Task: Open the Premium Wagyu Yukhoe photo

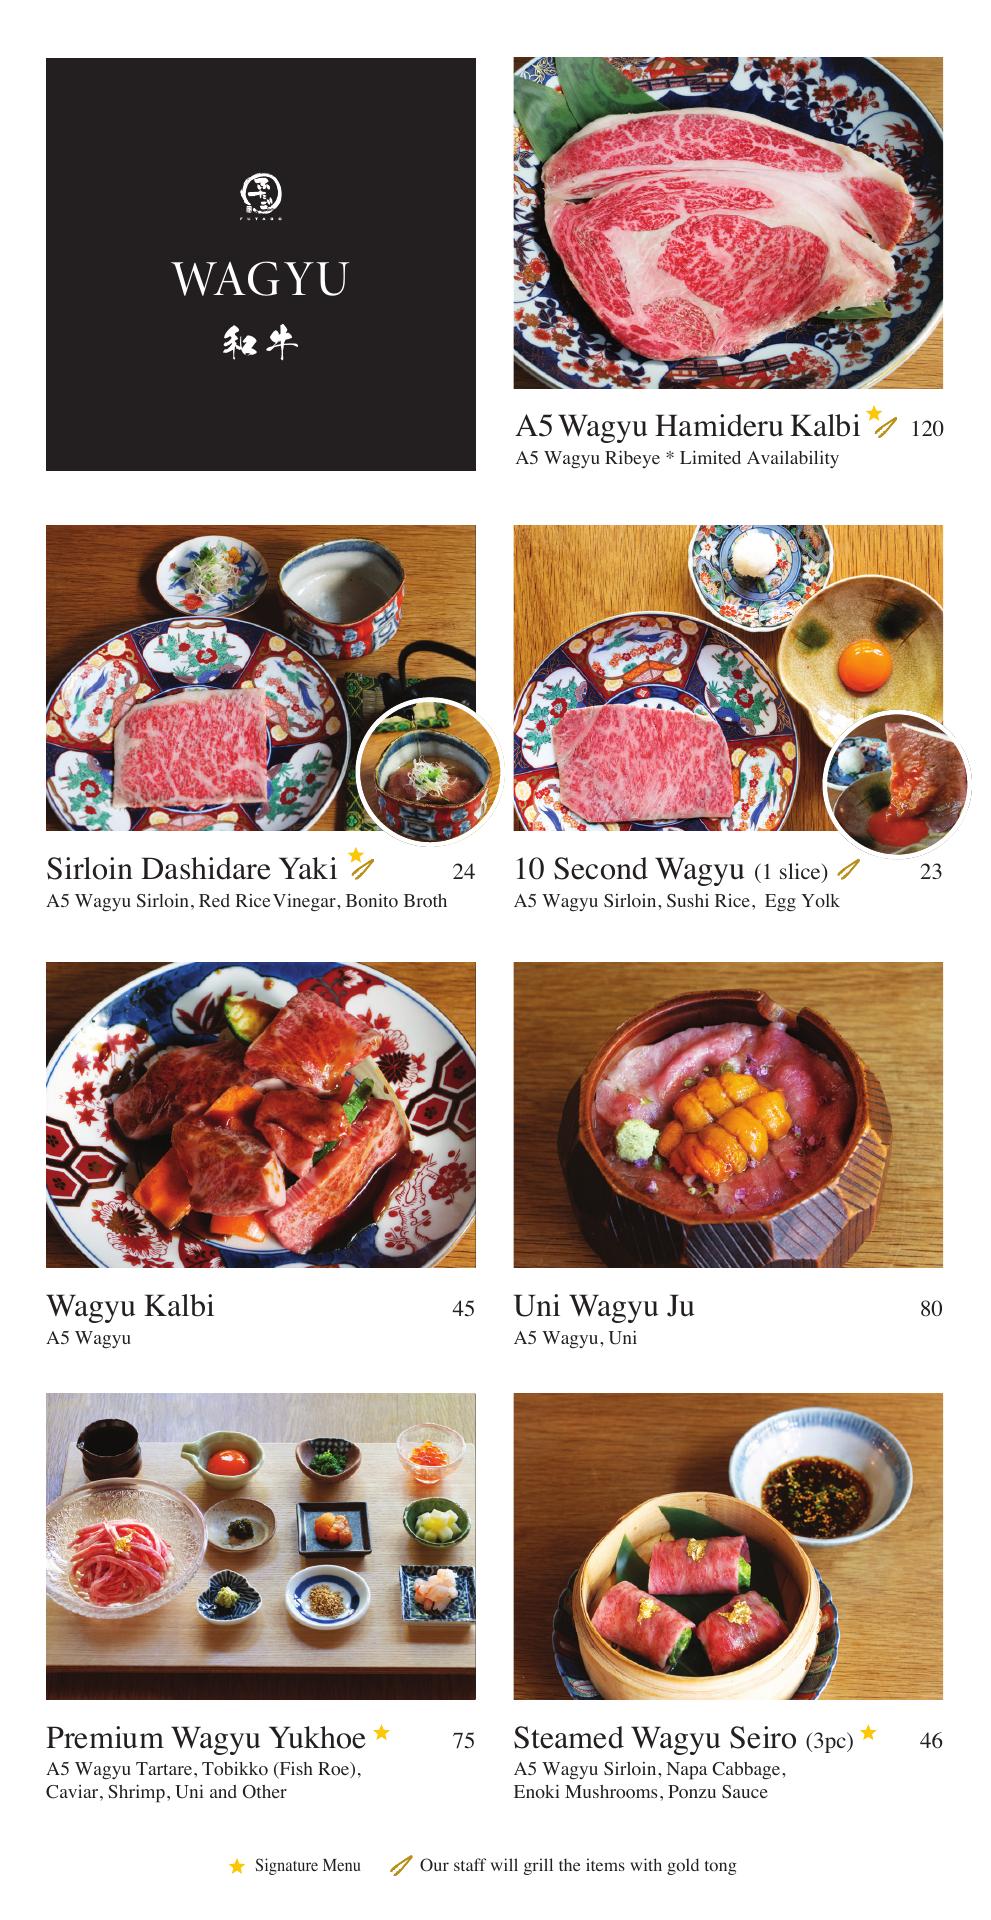Action: coord(261,1546)
